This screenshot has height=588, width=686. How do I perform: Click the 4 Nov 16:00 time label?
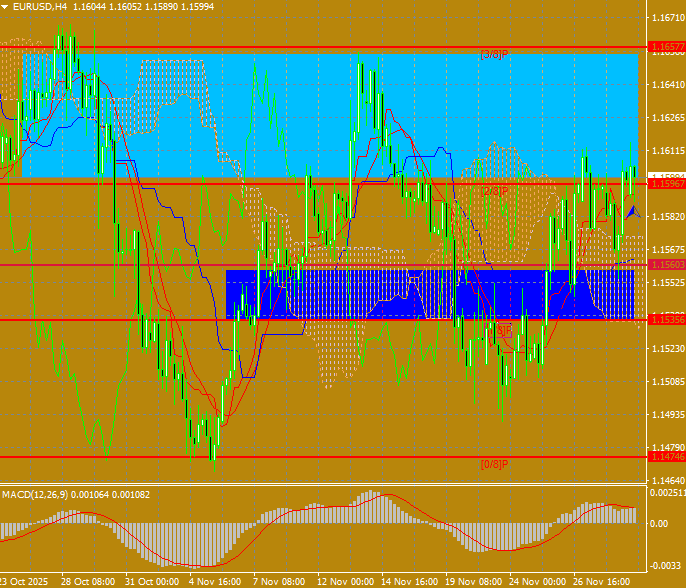click(215, 582)
